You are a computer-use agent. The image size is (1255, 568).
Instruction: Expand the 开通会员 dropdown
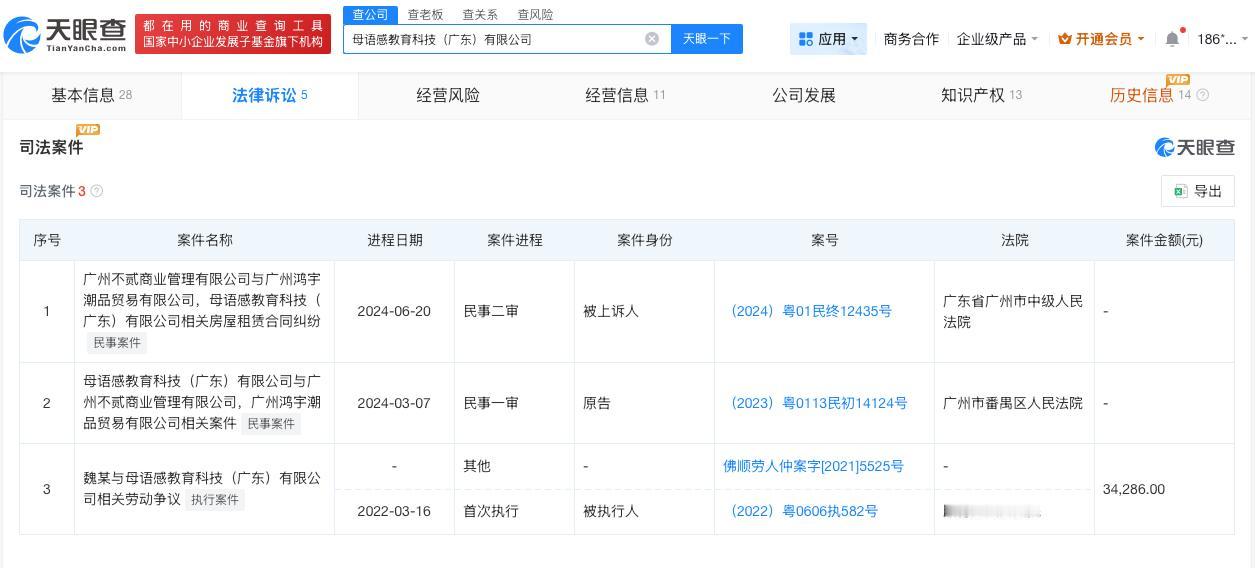[1101, 39]
